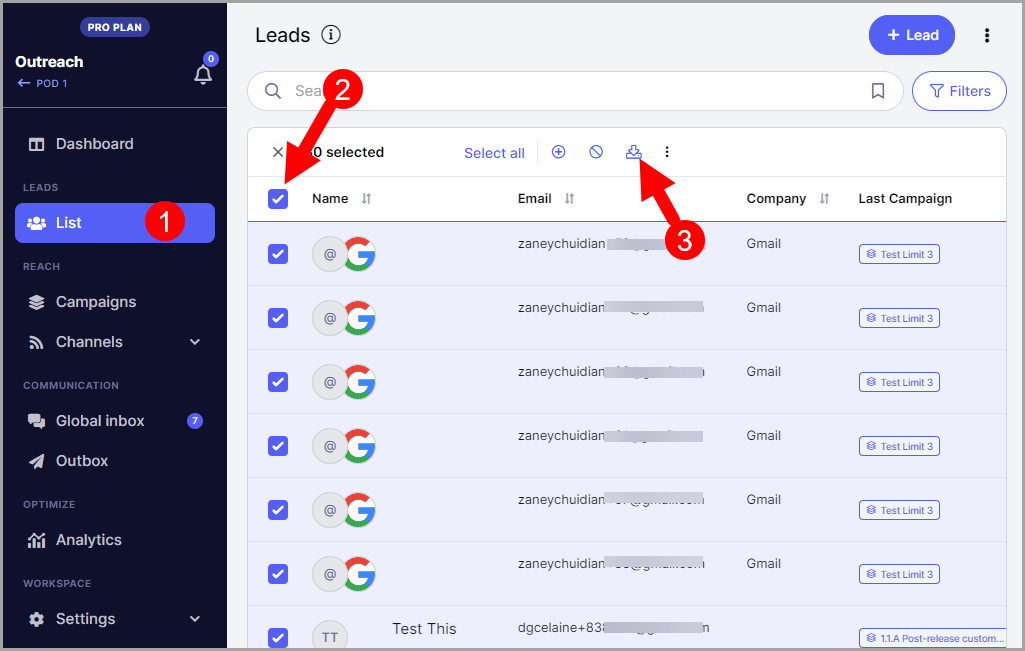Click the TT avatar for Test This
Image resolution: width=1025 pixels, height=651 pixels.
coord(329,637)
